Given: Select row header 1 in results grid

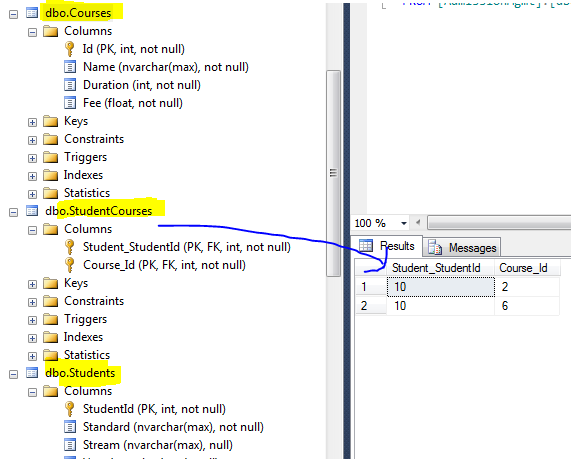Looking at the screenshot, I should [371, 287].
